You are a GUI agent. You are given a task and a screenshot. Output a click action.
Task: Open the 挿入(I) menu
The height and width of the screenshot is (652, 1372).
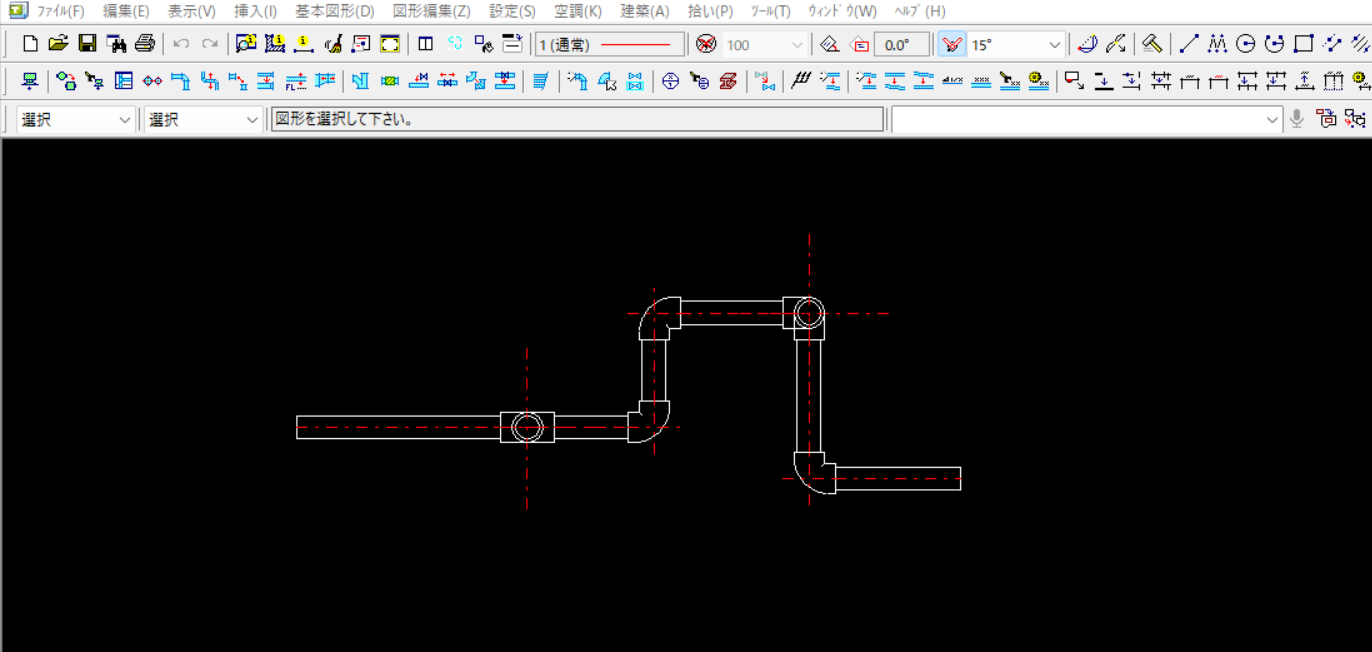pyautogui.click(x=255, y=11)
